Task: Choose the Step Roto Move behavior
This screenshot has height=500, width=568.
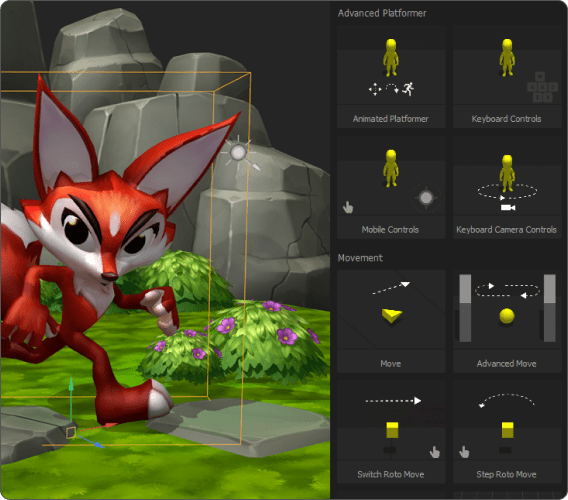Action: point(507,432)
